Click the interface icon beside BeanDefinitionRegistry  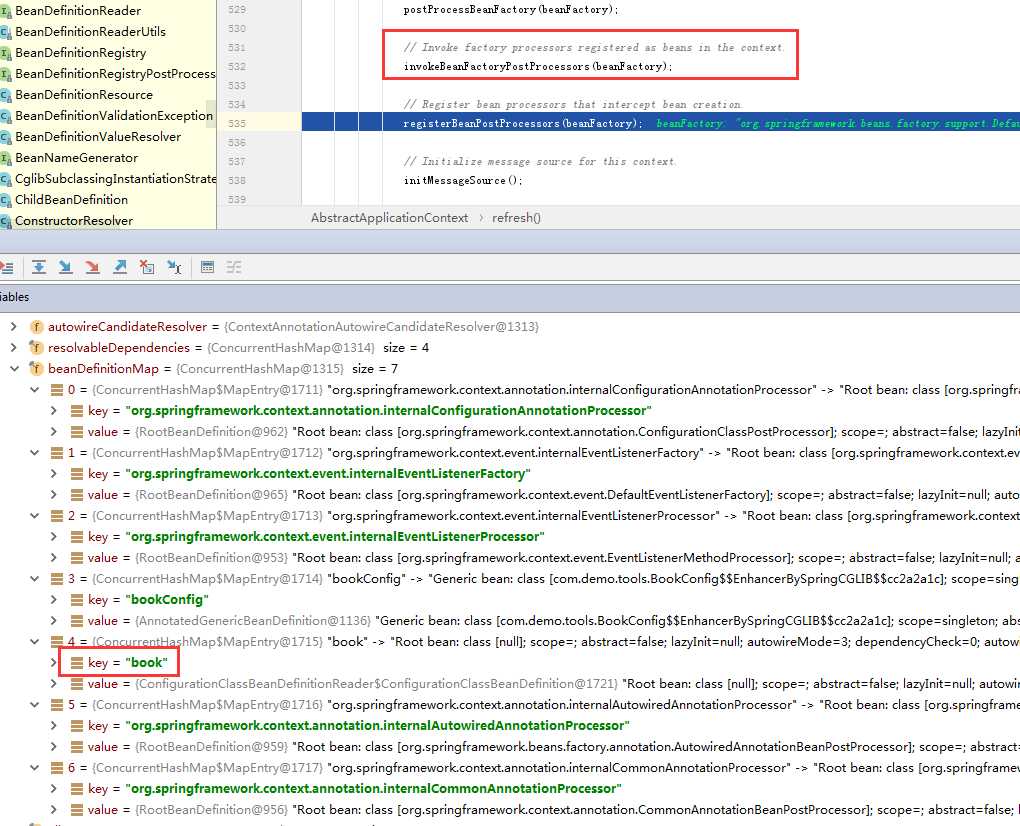[x=6, y=53]
